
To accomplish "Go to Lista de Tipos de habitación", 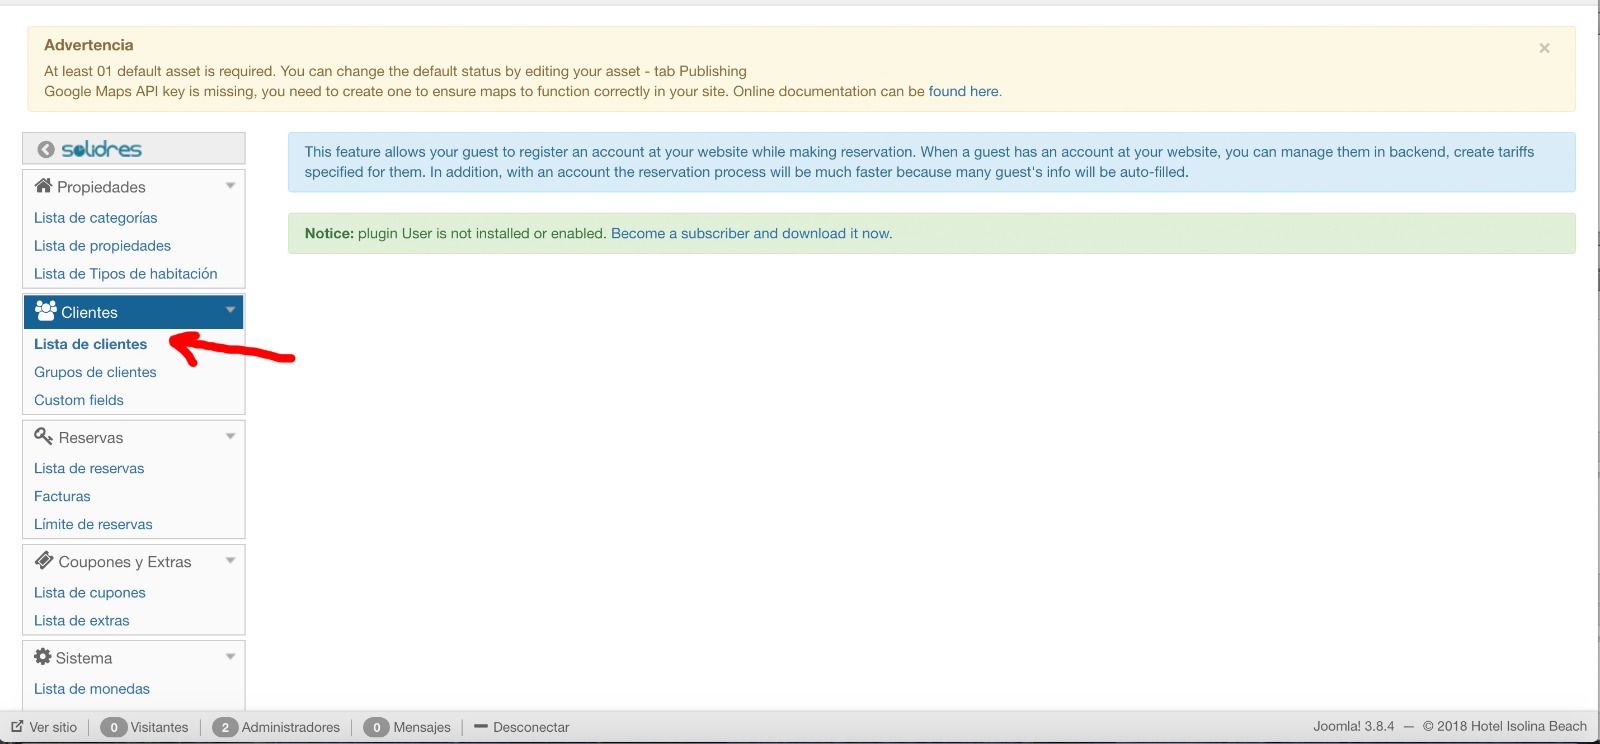I will point(125,274).
